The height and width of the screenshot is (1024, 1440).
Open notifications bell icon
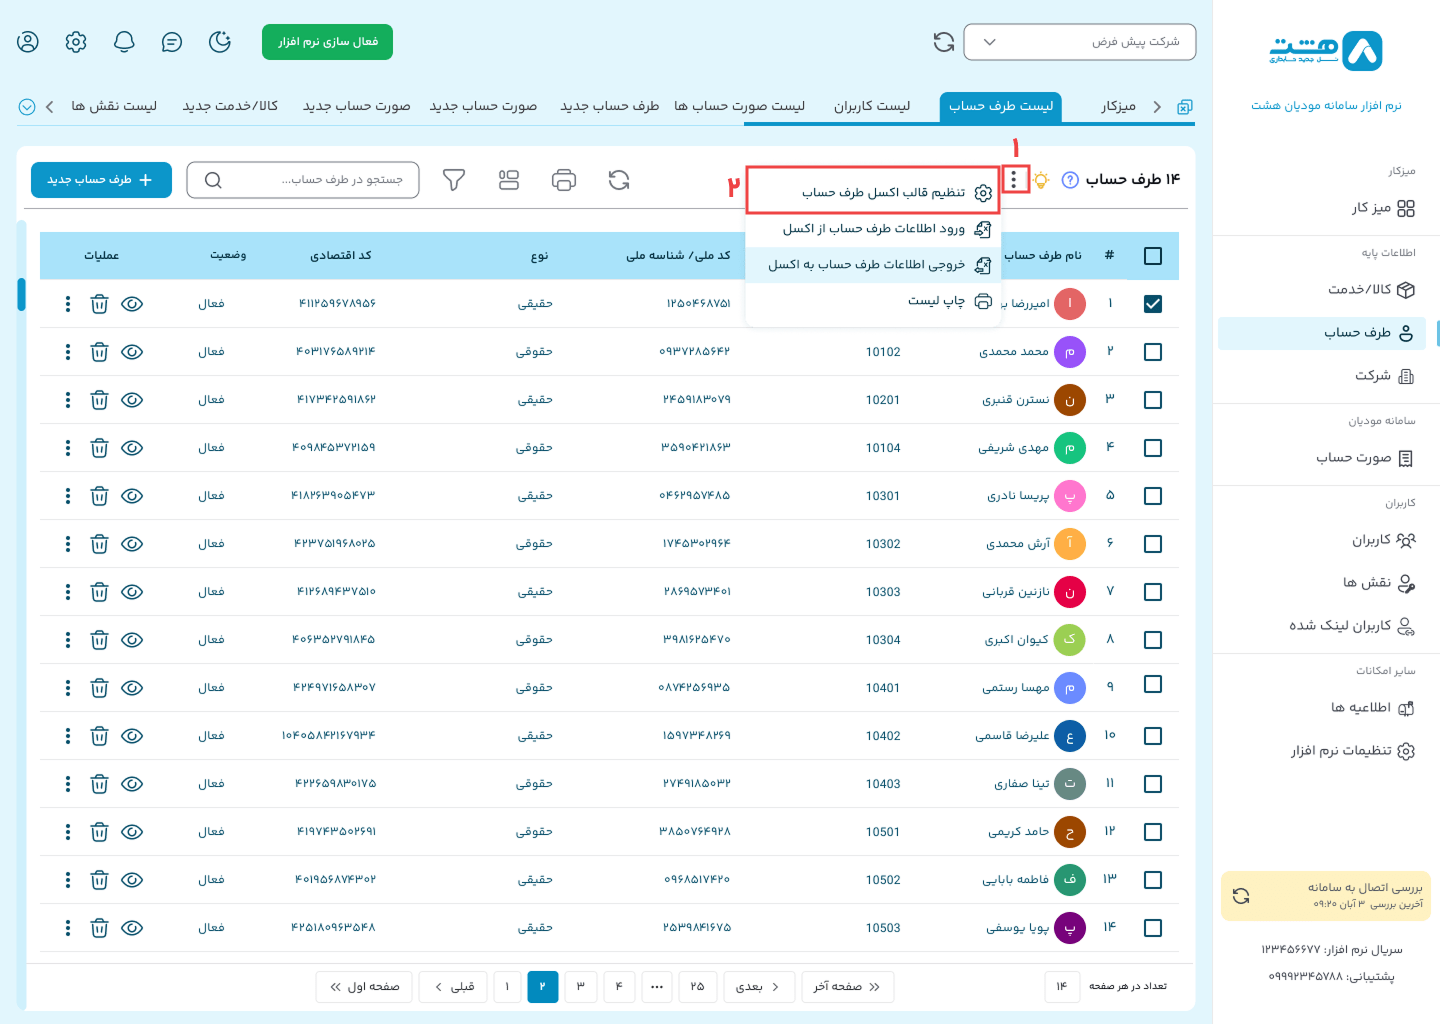point(124,42)
